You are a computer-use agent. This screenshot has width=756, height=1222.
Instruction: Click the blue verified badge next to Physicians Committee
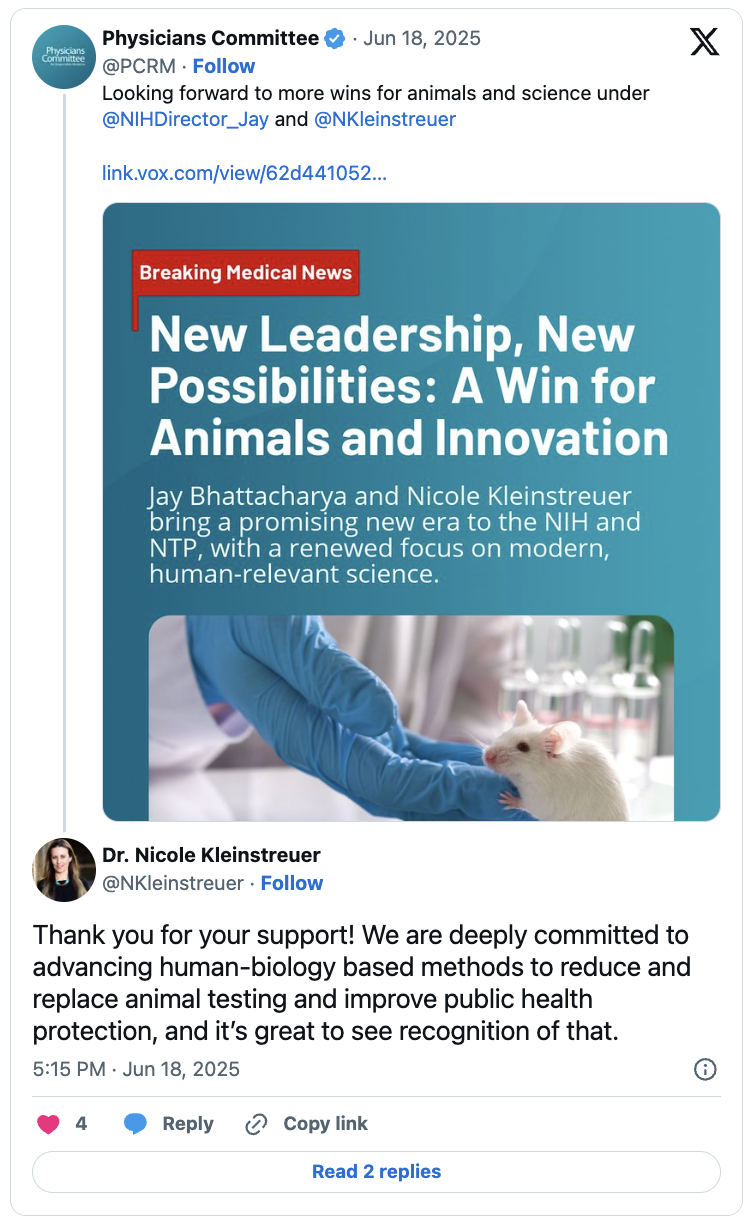336,39
